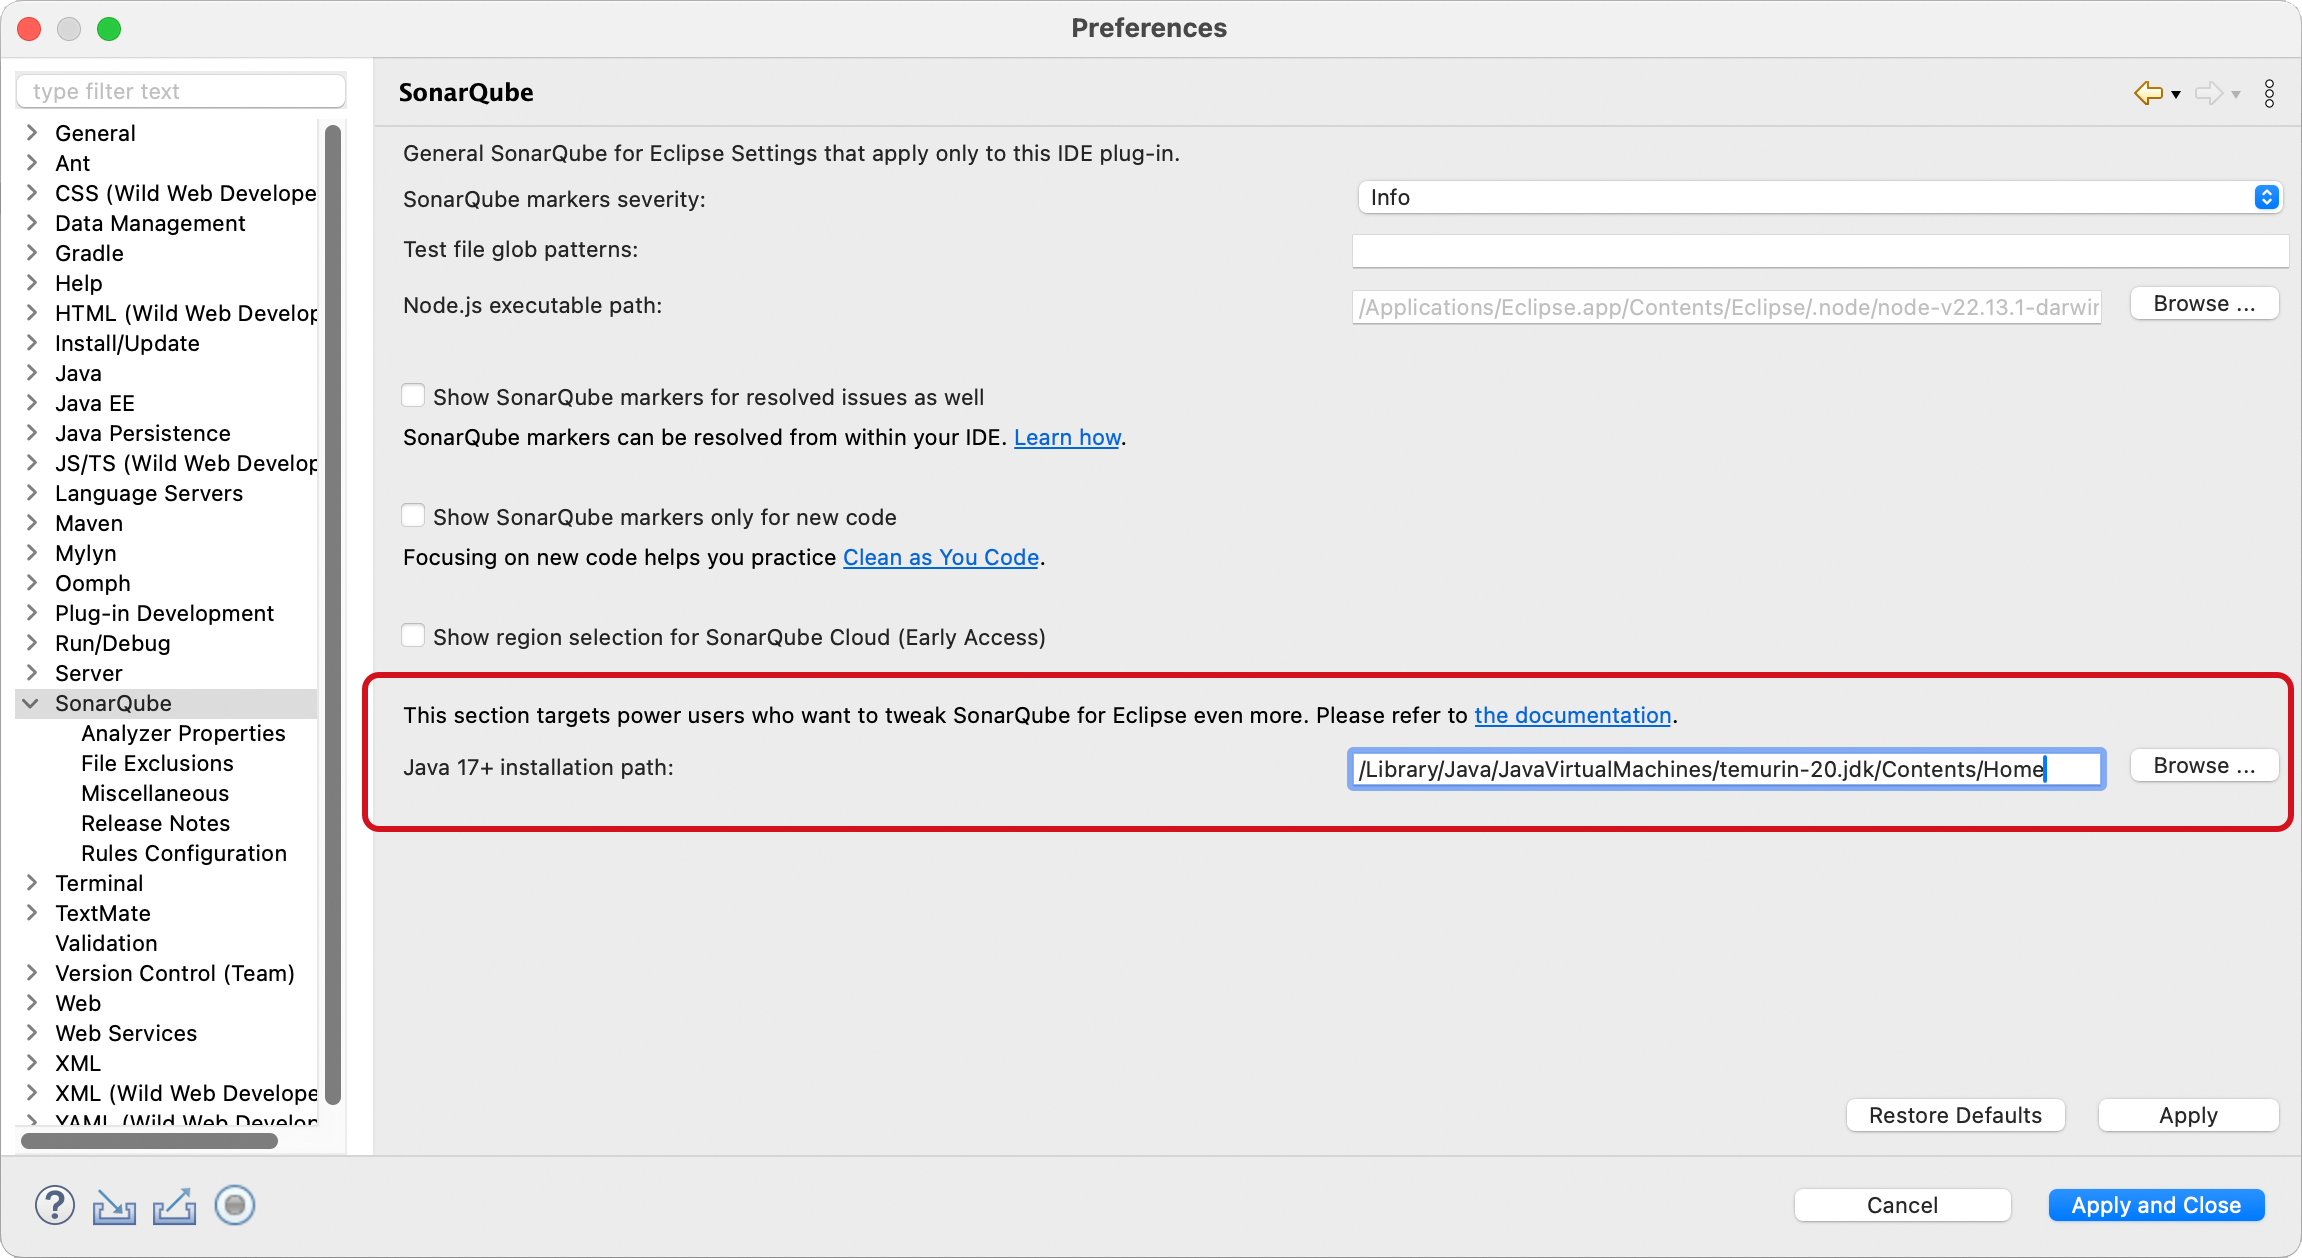The image size is (2302, 1258).
Task: Open the back history dropdown arrow
Action: [x=2176, y=95]
